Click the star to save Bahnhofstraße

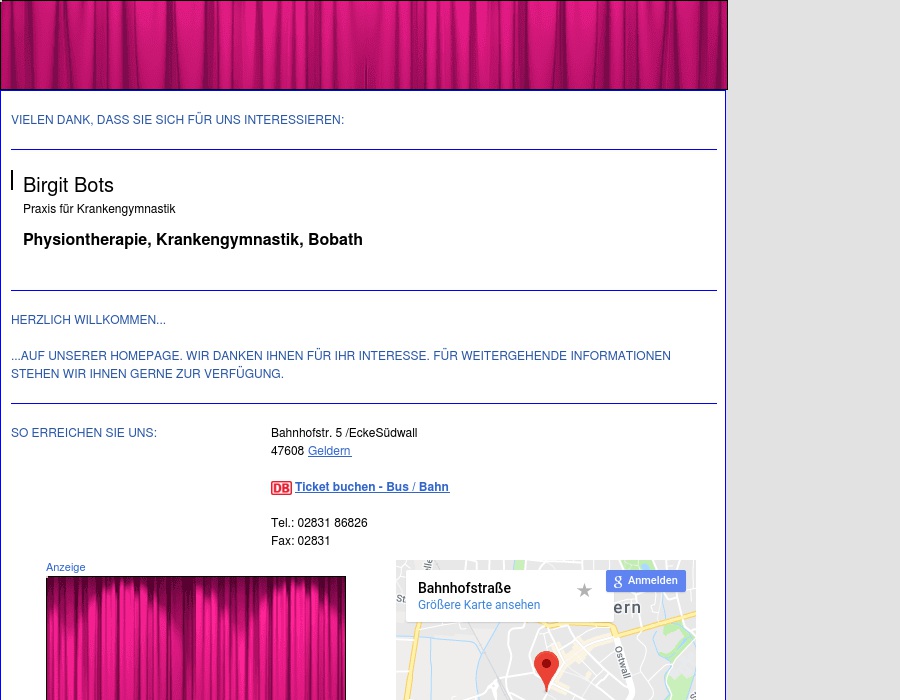(x=584, y=590)
